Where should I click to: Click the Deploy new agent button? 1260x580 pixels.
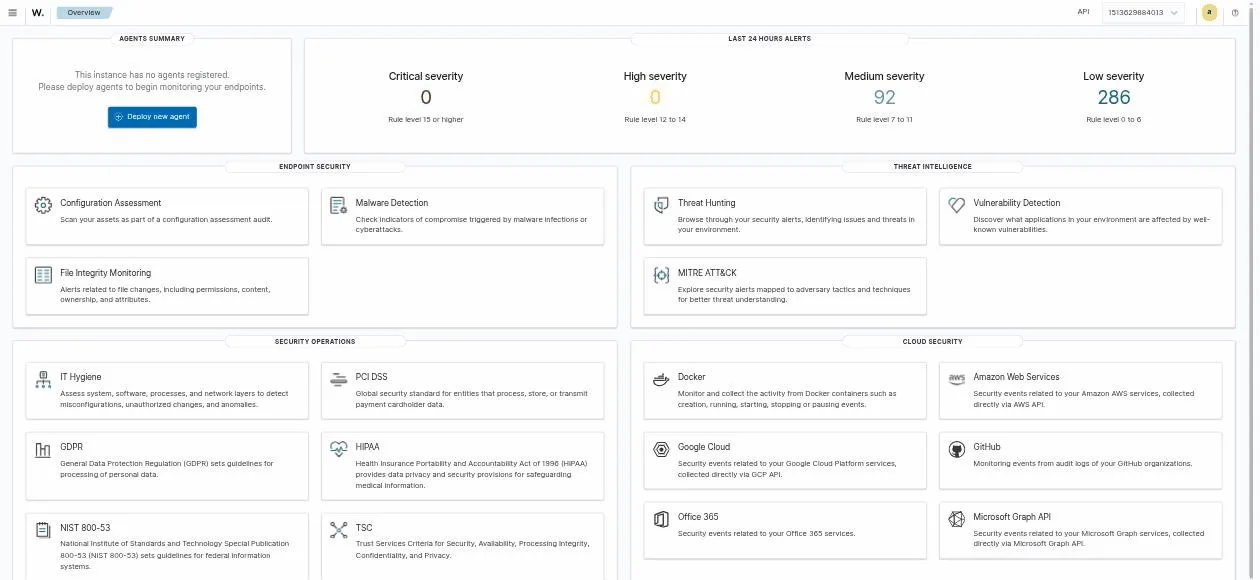point(152,116)
